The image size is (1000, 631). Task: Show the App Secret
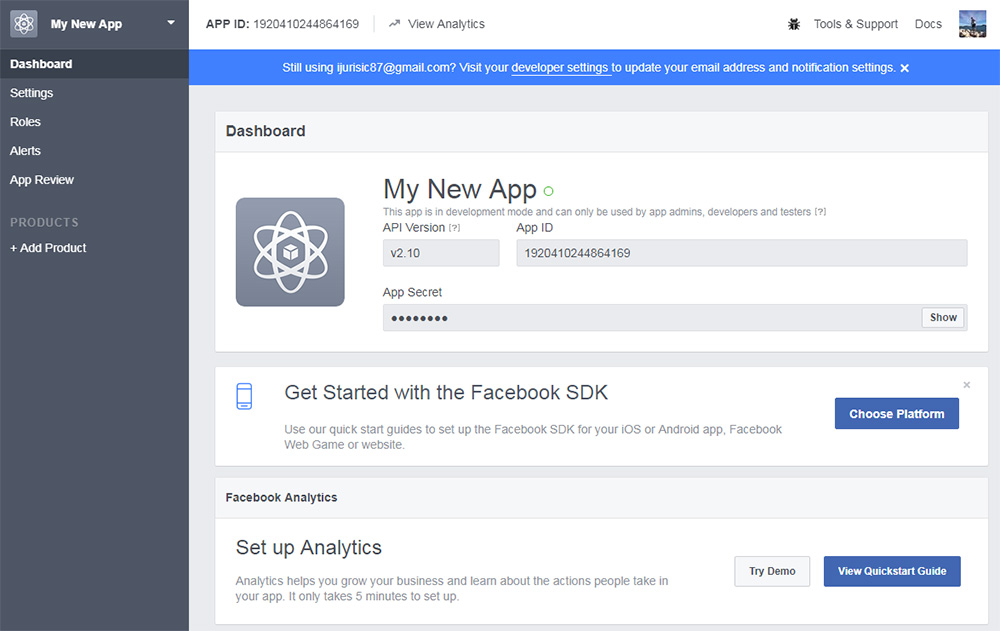[943, 318]
